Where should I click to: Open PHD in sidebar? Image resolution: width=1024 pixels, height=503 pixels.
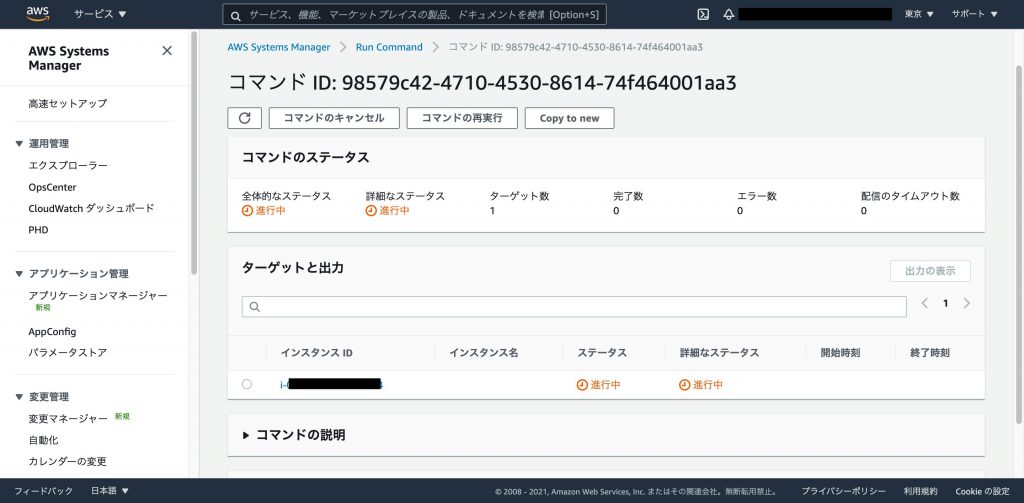tap(39, 230)
